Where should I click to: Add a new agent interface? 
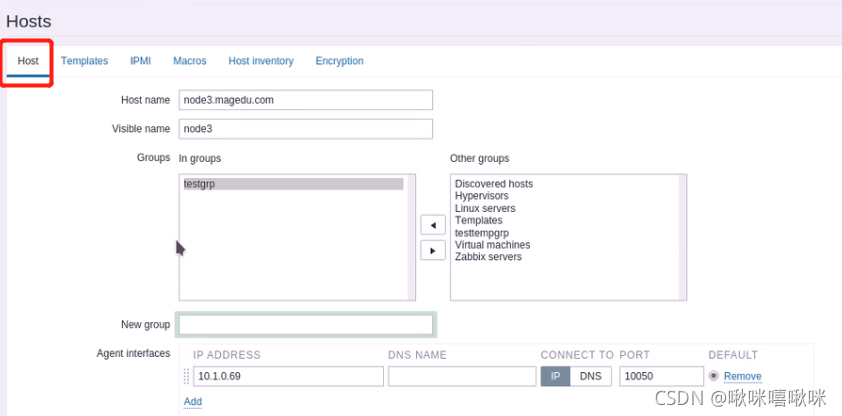pos(193,402)
